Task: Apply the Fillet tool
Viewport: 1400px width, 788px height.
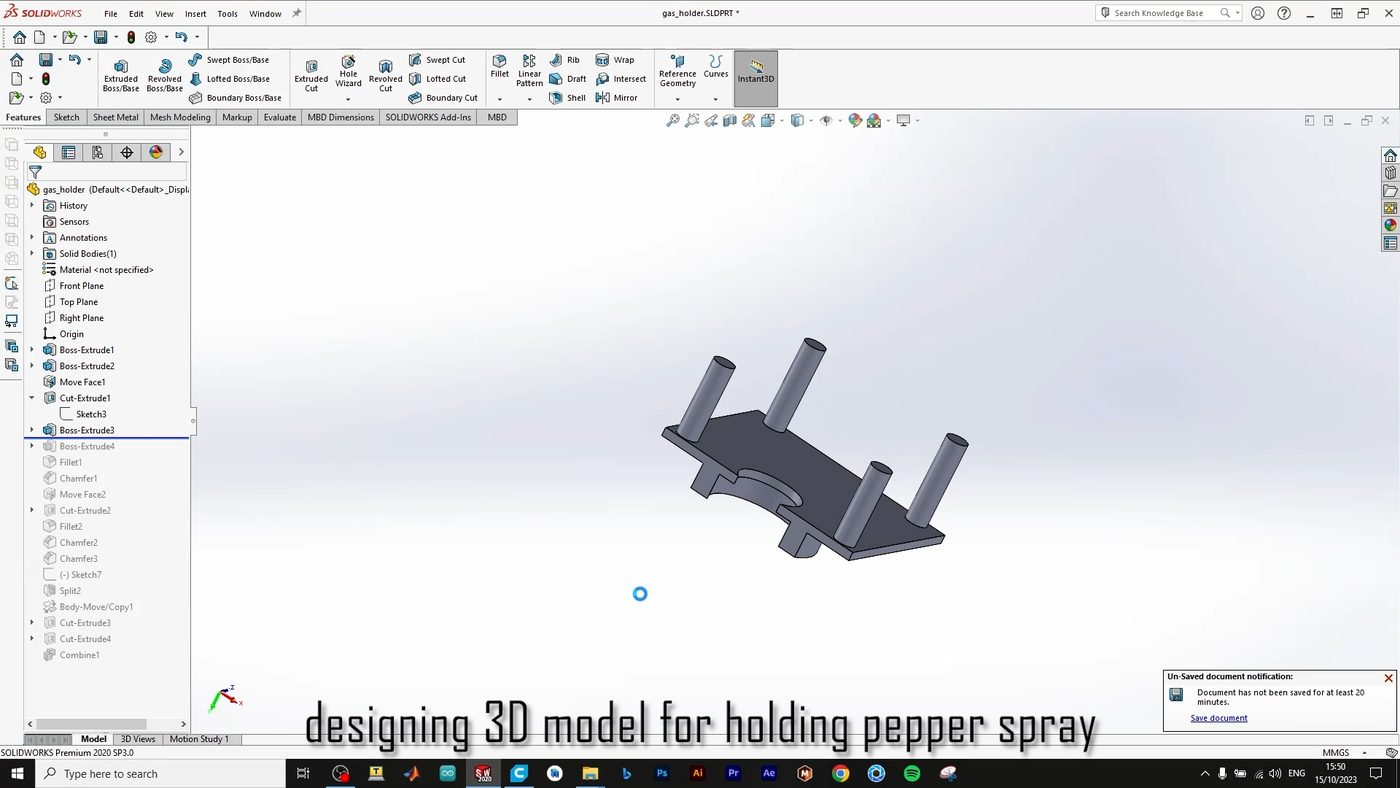Action: point(499,67)
